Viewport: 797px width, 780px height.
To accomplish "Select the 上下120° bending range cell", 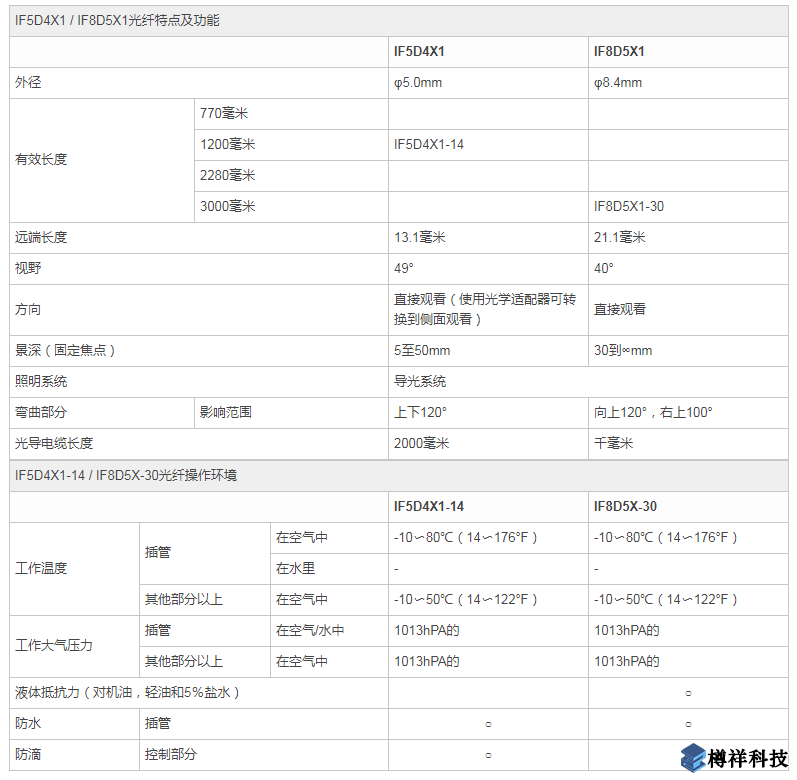I will coord(420,412).
